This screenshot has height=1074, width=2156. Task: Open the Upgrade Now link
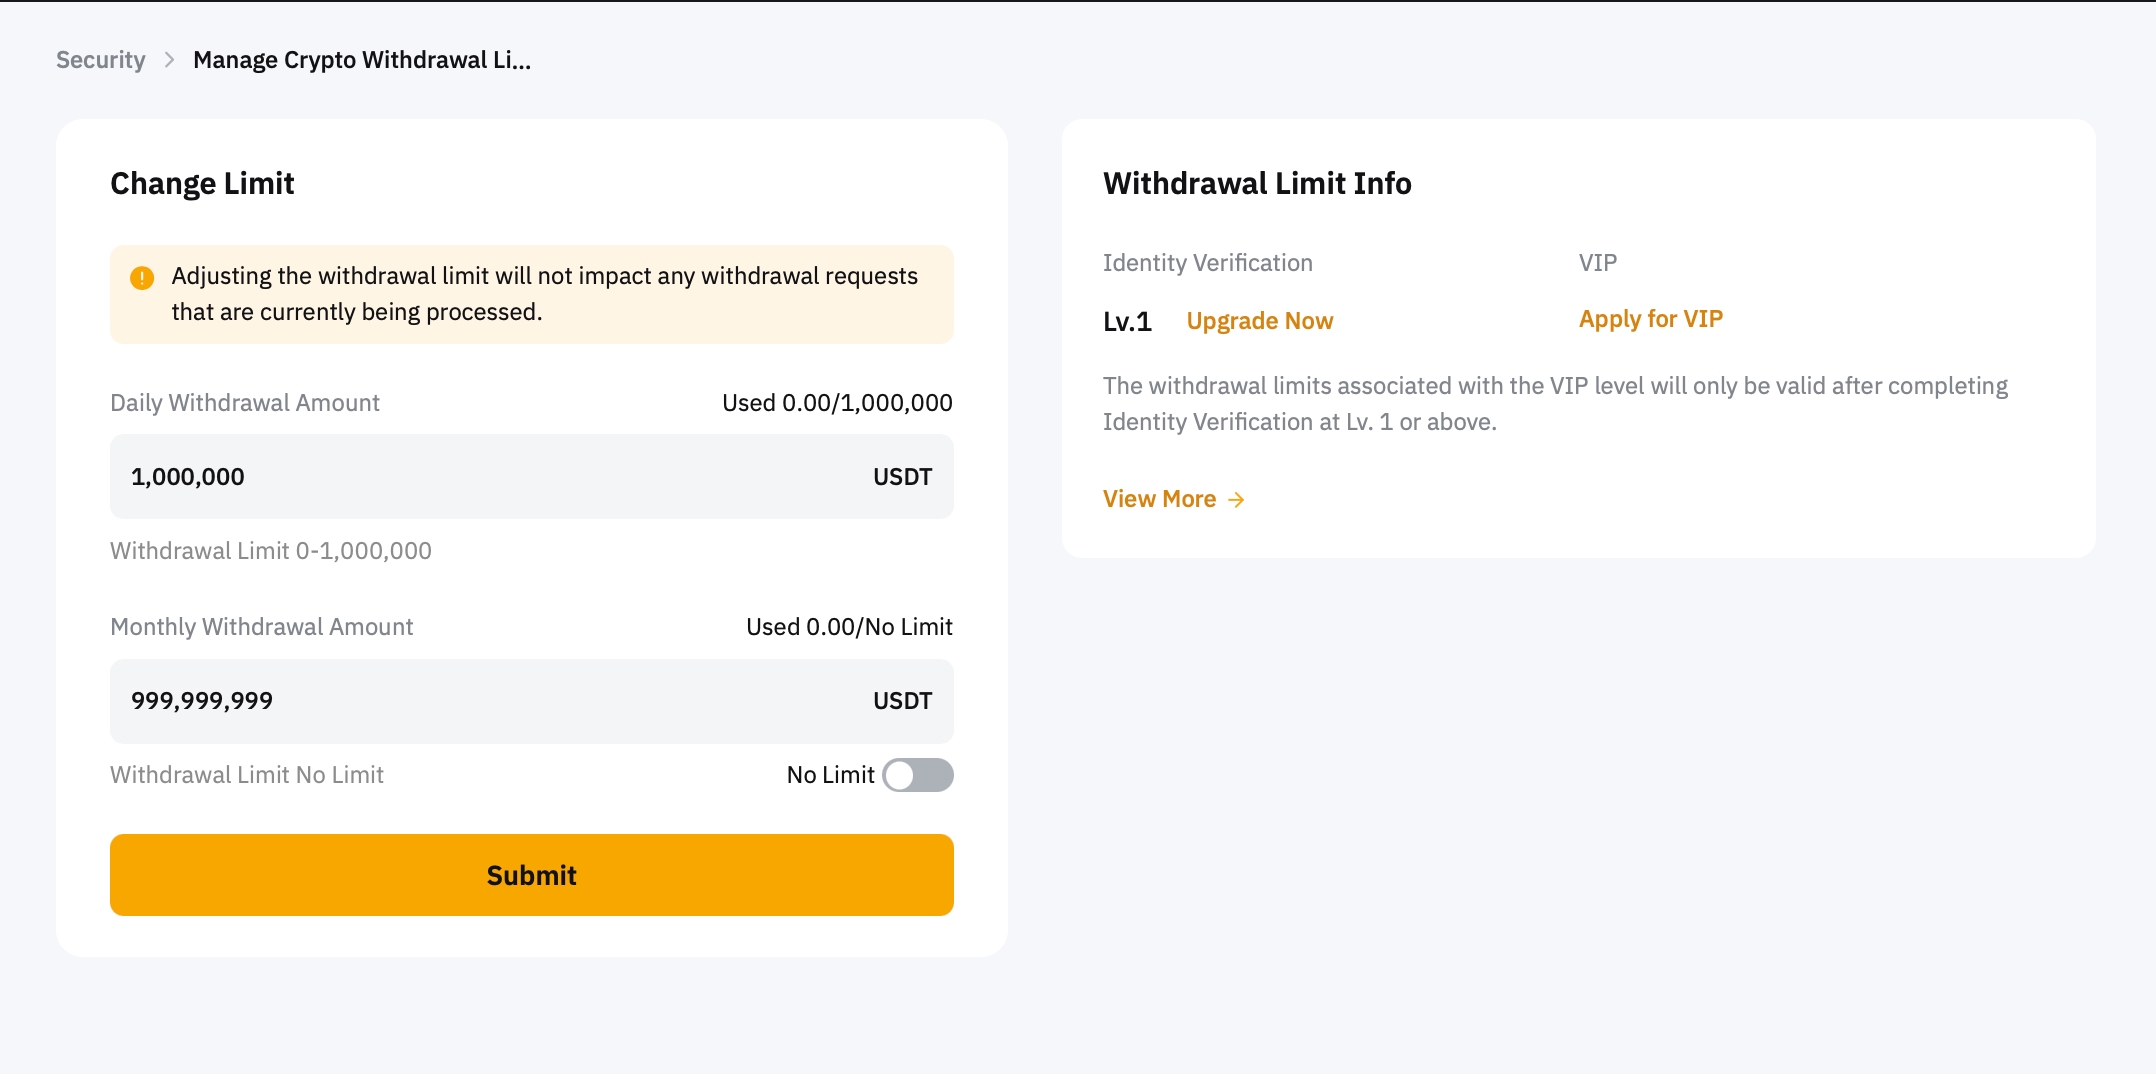[1259, 321]
